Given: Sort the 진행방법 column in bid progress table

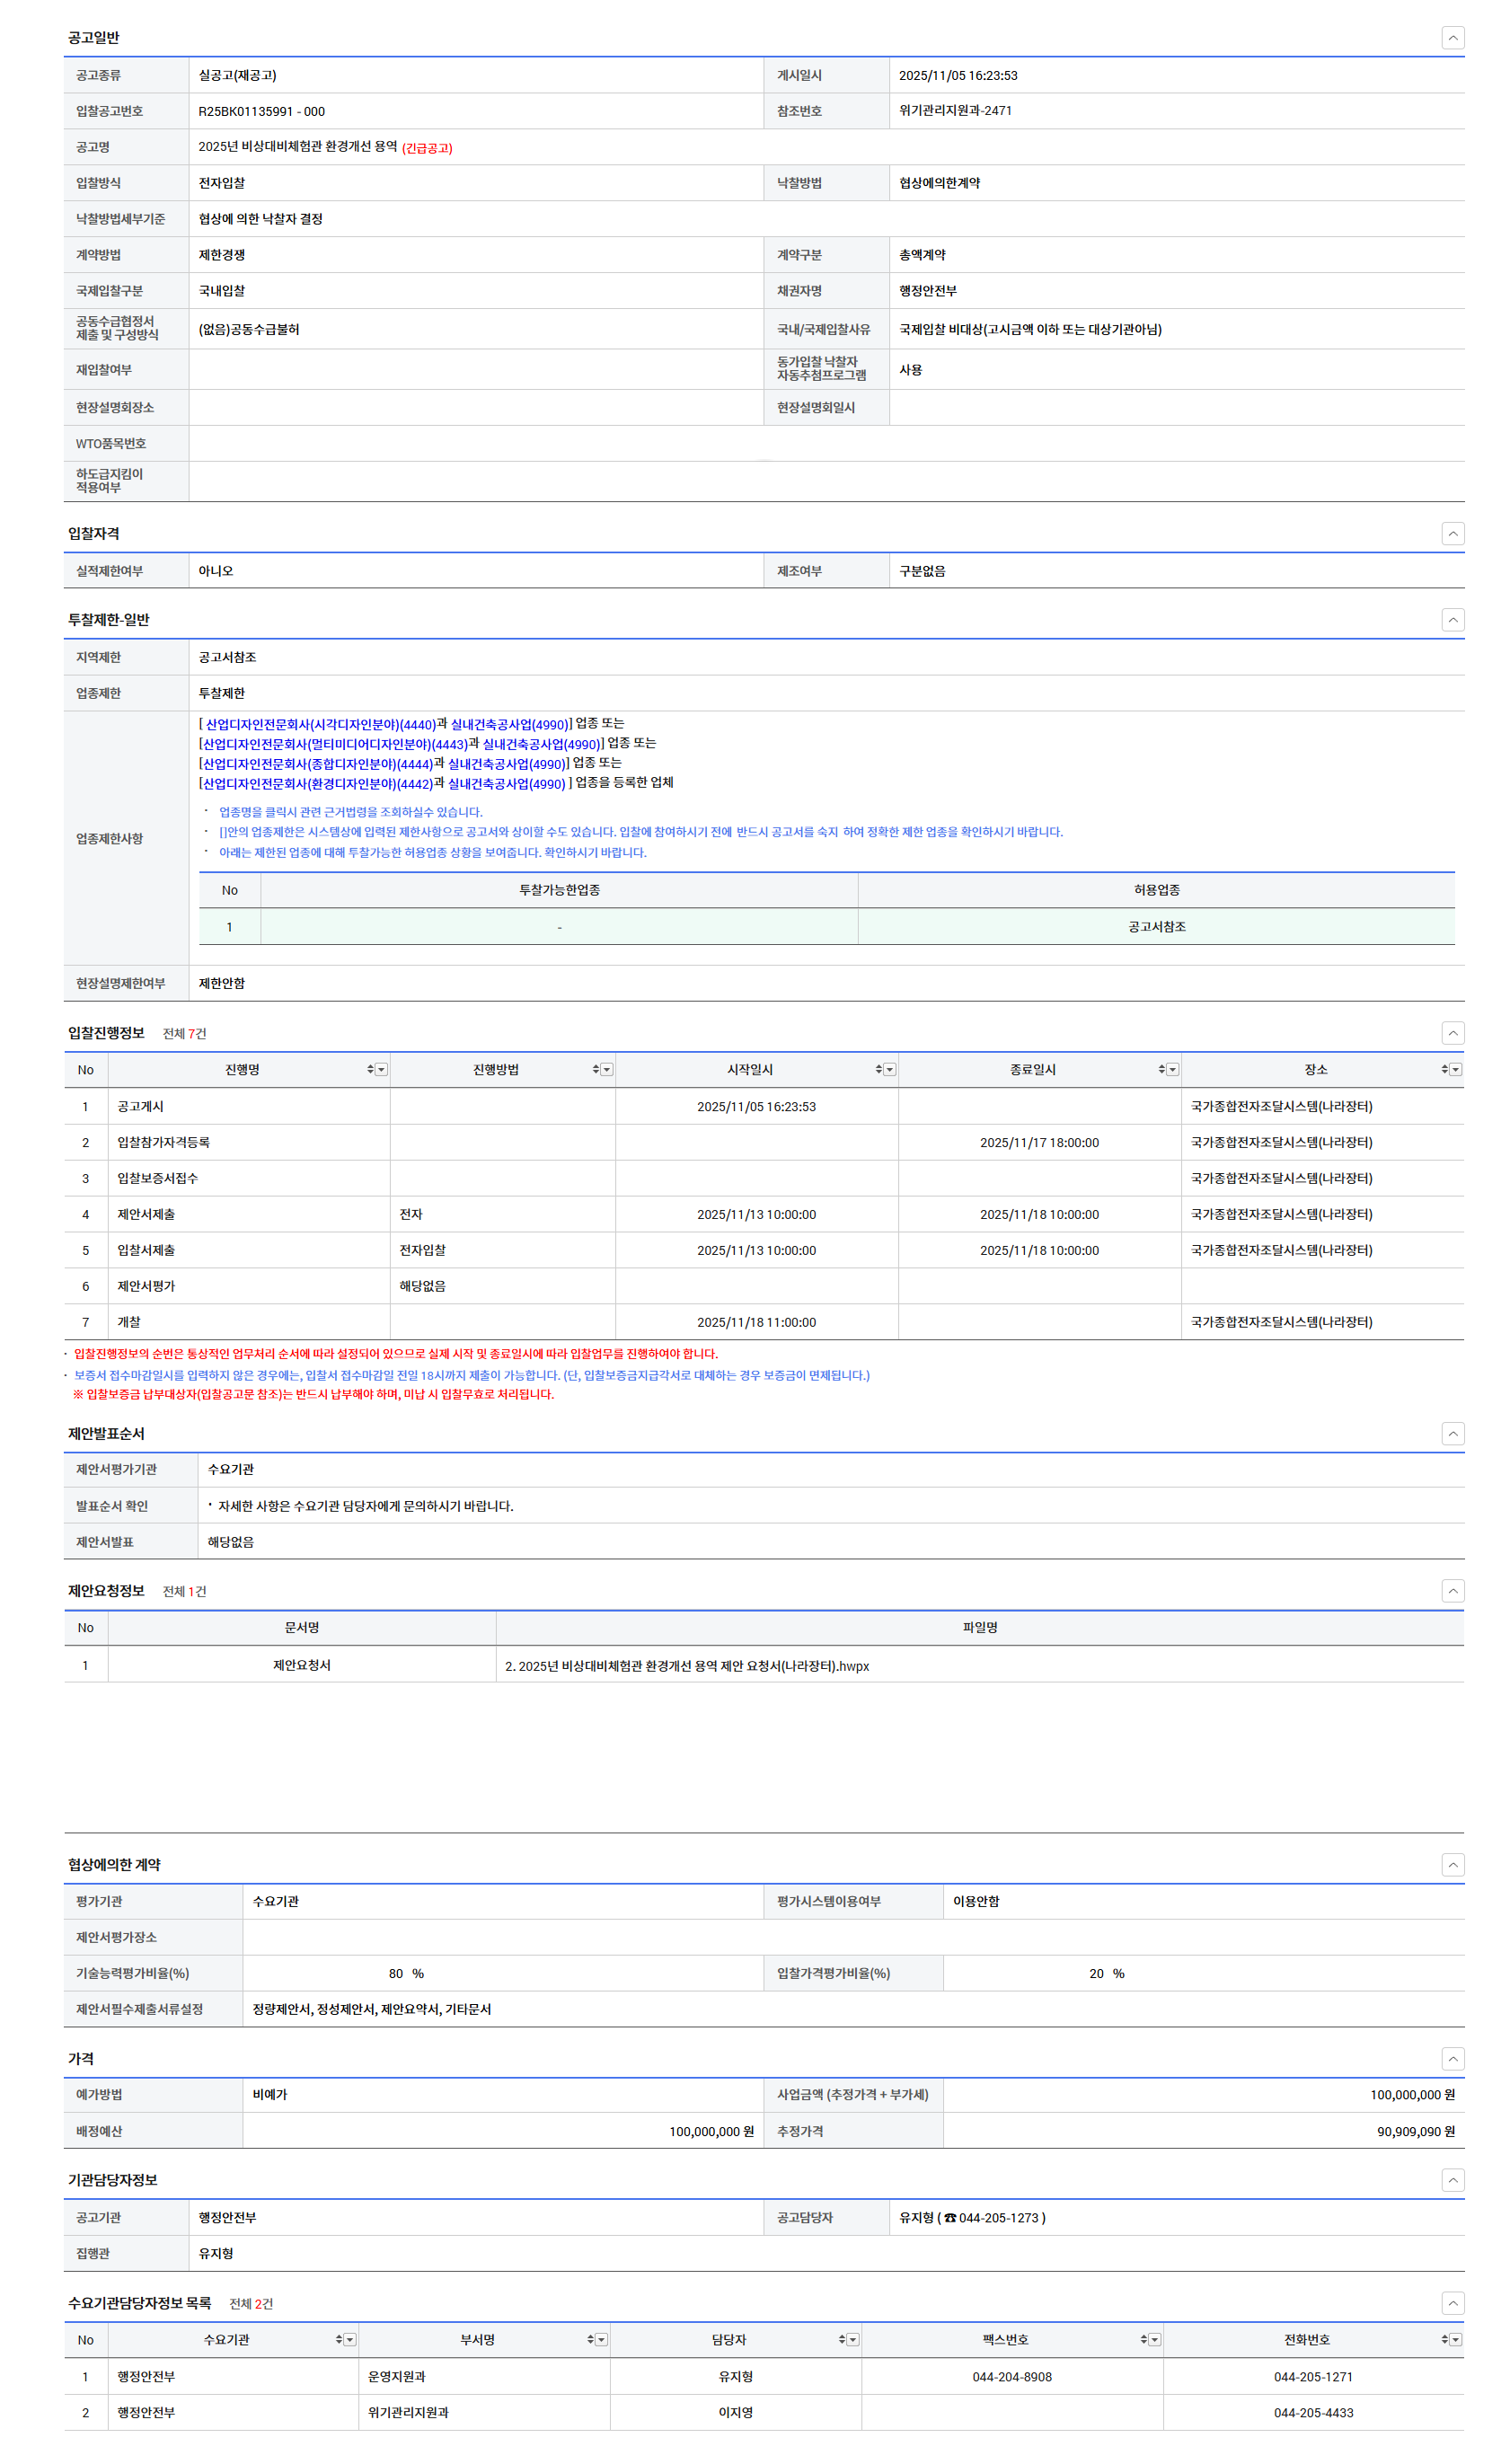Looking at the screenshot, I should [x=596, y=1070].
